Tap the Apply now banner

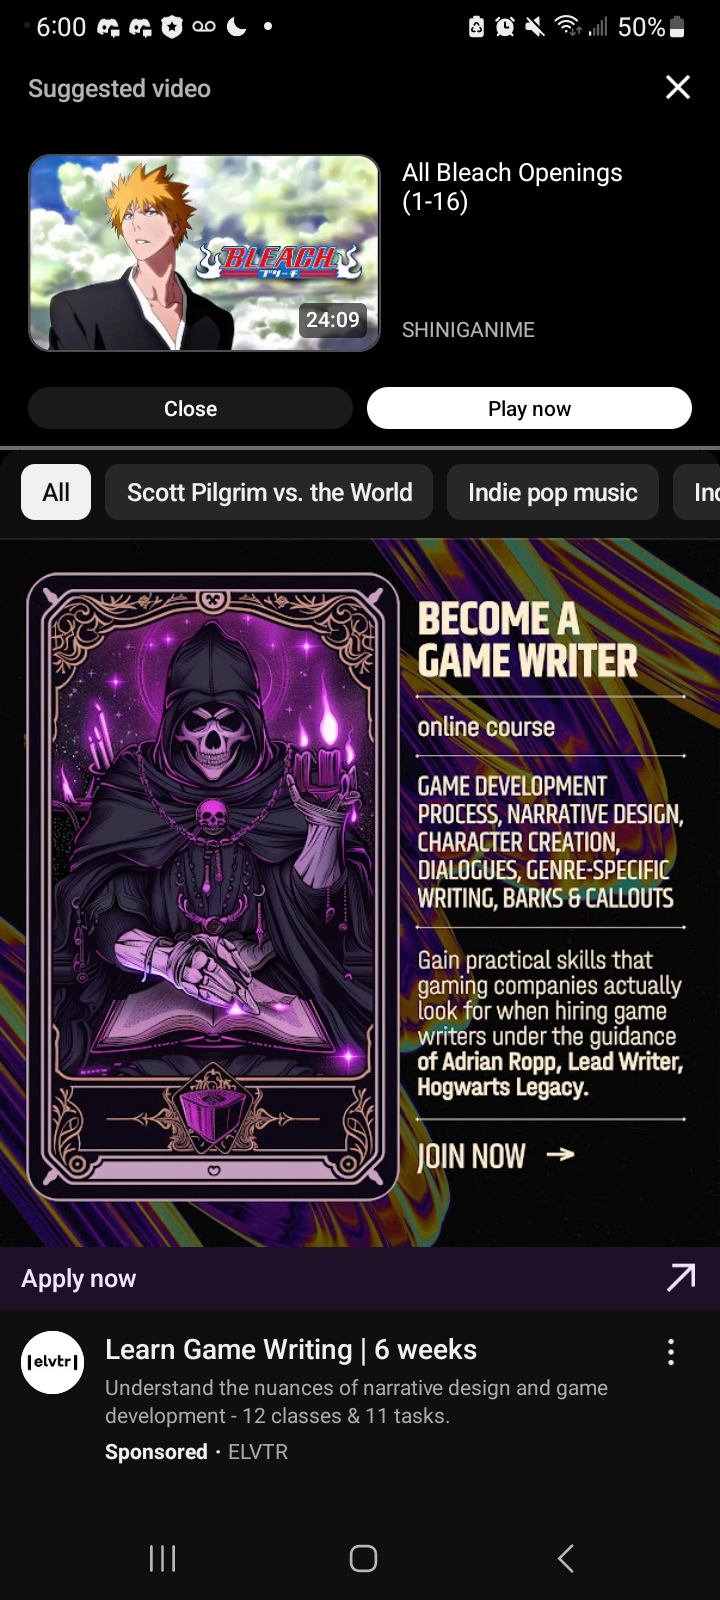coord(360,1278)
